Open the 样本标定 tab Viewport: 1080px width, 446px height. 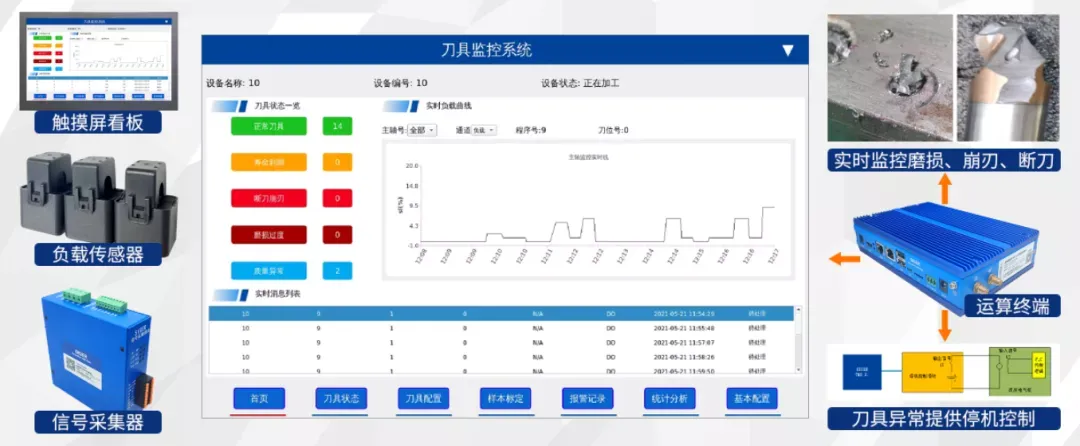pos(505,399)
